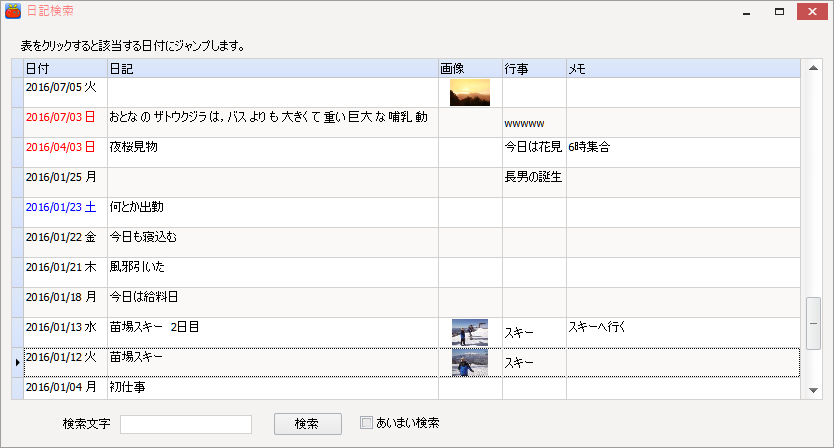834x448 pixels.
Task: Select date cell 2016/01/21 木
Action: click(65, 272)
